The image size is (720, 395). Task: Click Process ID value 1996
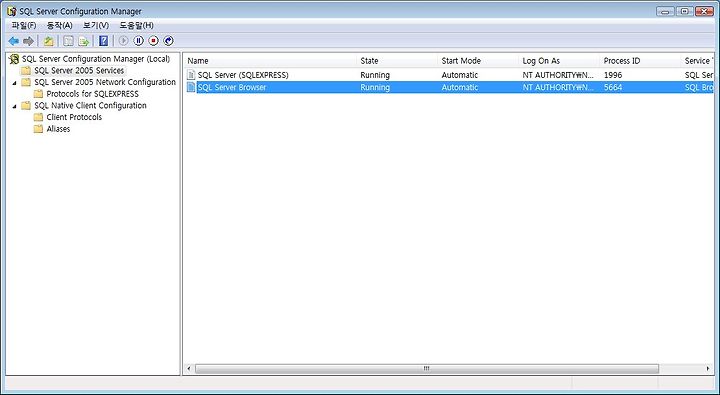(613, 75)
